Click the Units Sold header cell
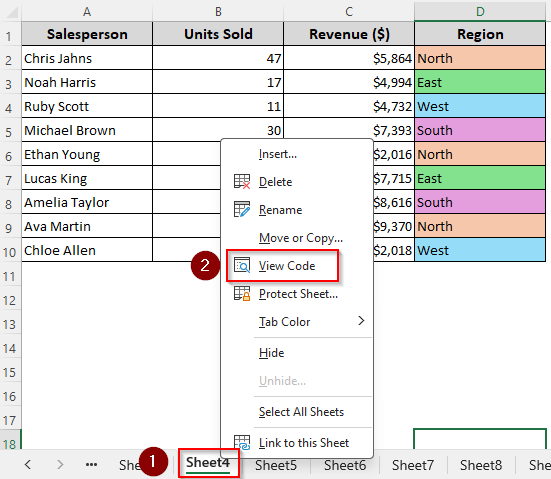The width and height of the screenshot is (551, 479). click(x=218, y=34)
